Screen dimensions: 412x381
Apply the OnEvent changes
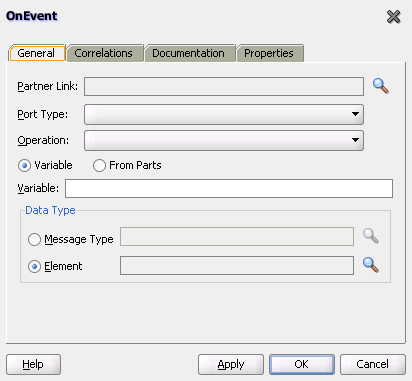click(x=231, y=364)
